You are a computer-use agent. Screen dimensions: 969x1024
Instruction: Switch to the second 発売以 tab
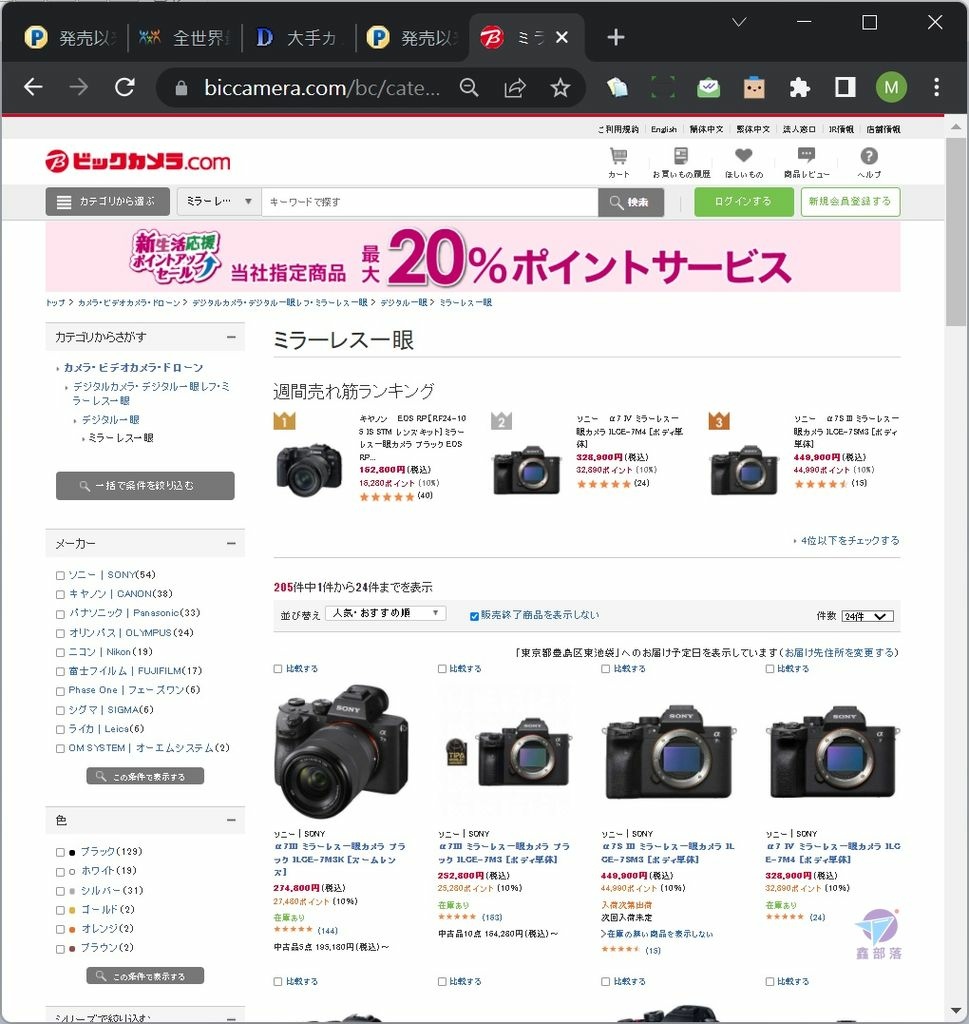click(413, 38)
